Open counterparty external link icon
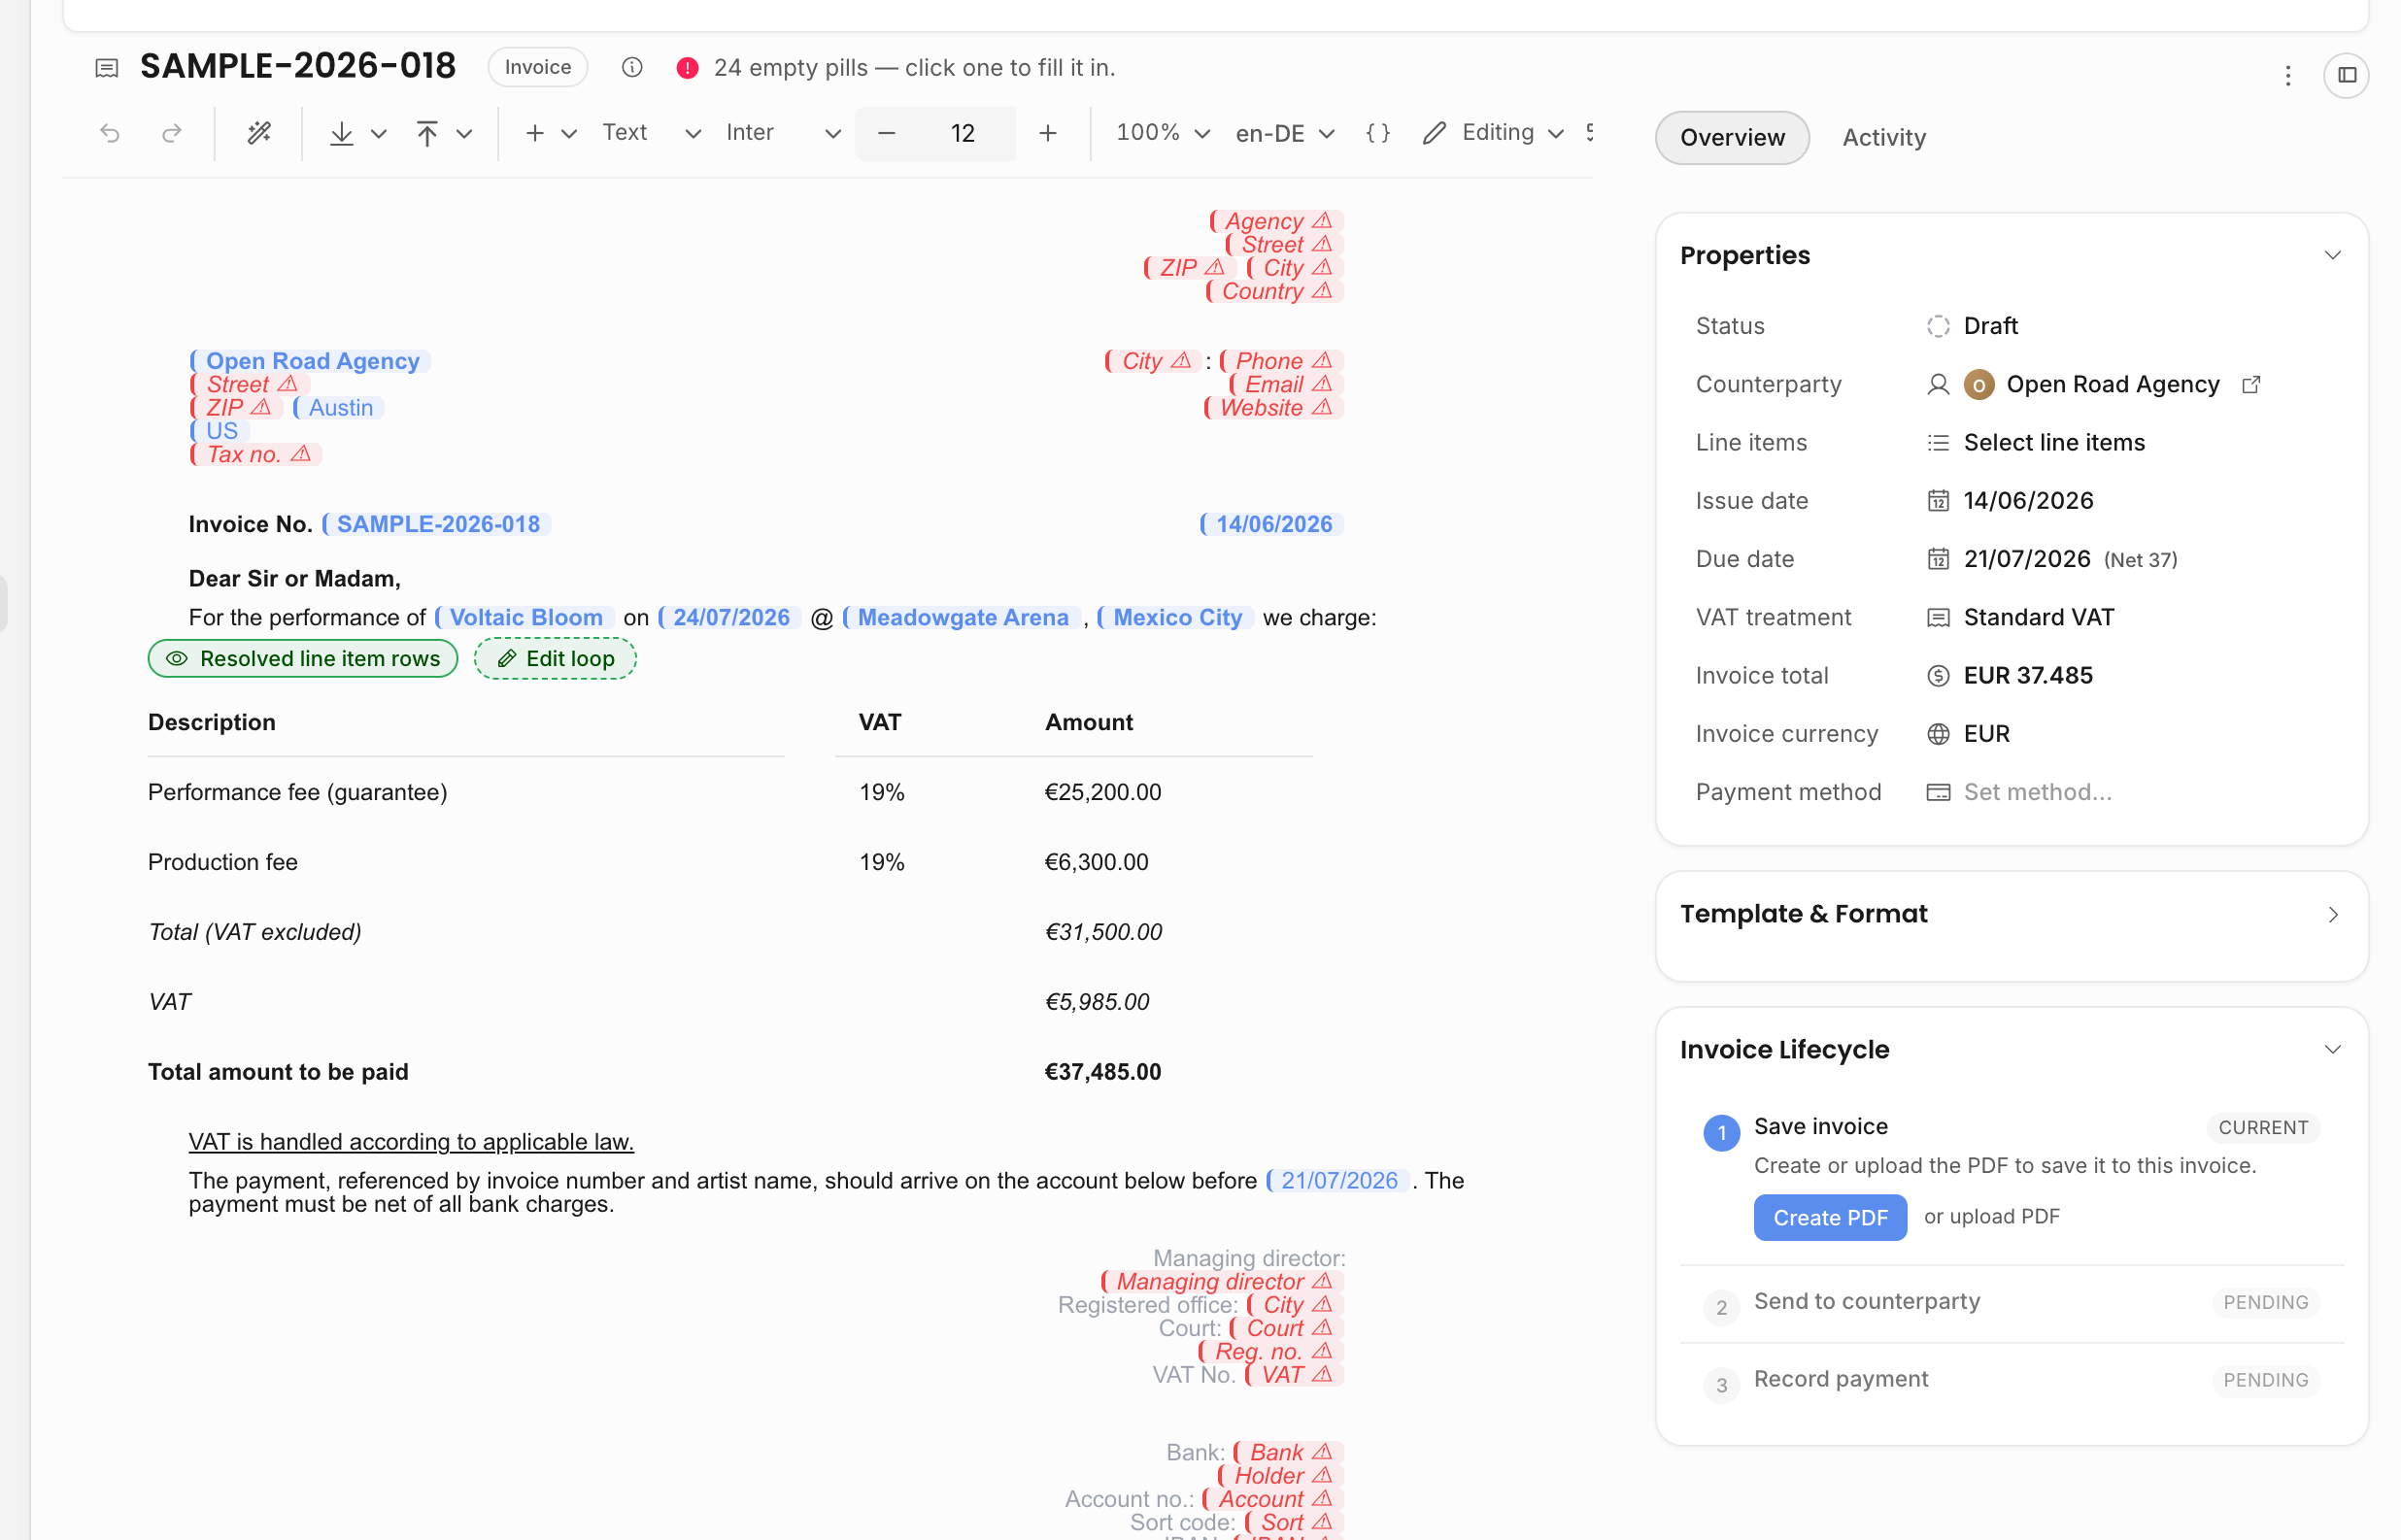Image resolution: width=2401 pixels, height=1540 pixels. (2251, 385)
